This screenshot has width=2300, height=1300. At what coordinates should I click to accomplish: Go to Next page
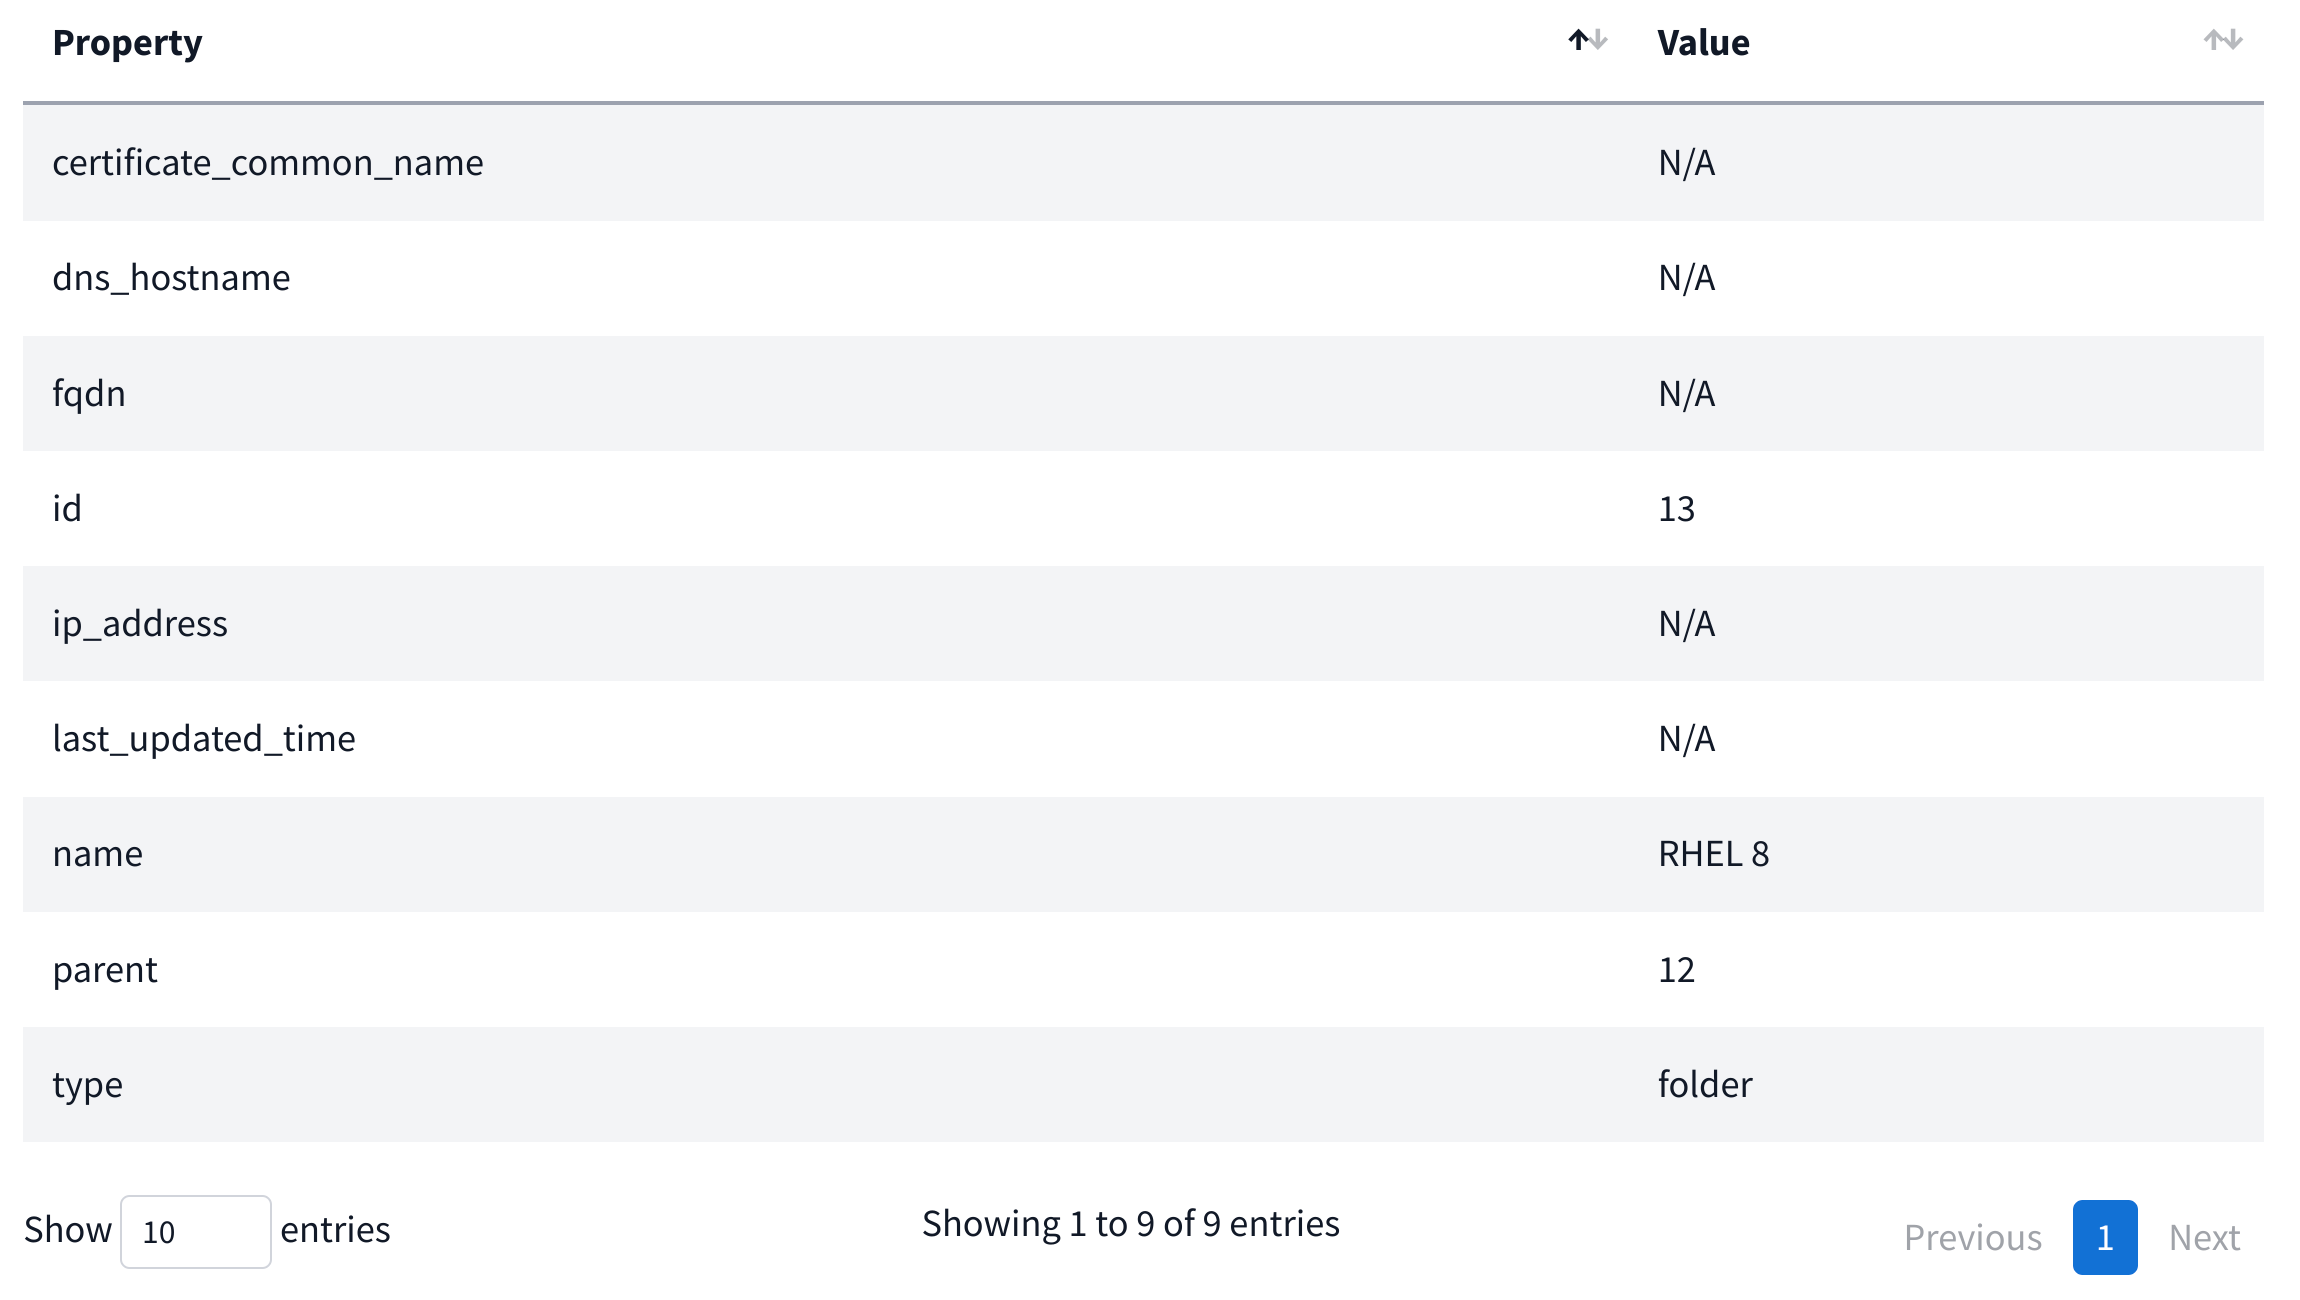2204,1238
